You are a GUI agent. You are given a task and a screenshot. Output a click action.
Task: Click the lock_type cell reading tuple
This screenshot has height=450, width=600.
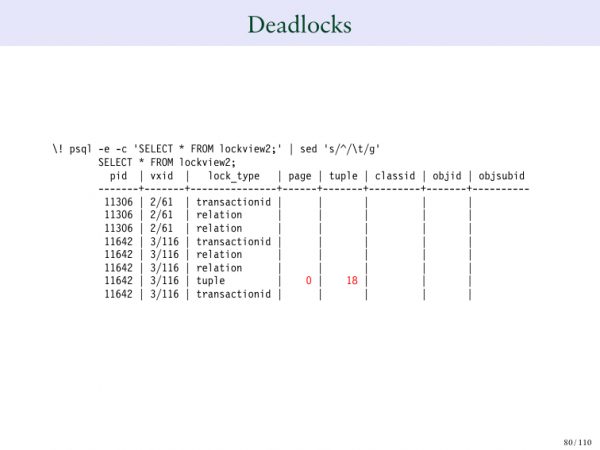211,281
